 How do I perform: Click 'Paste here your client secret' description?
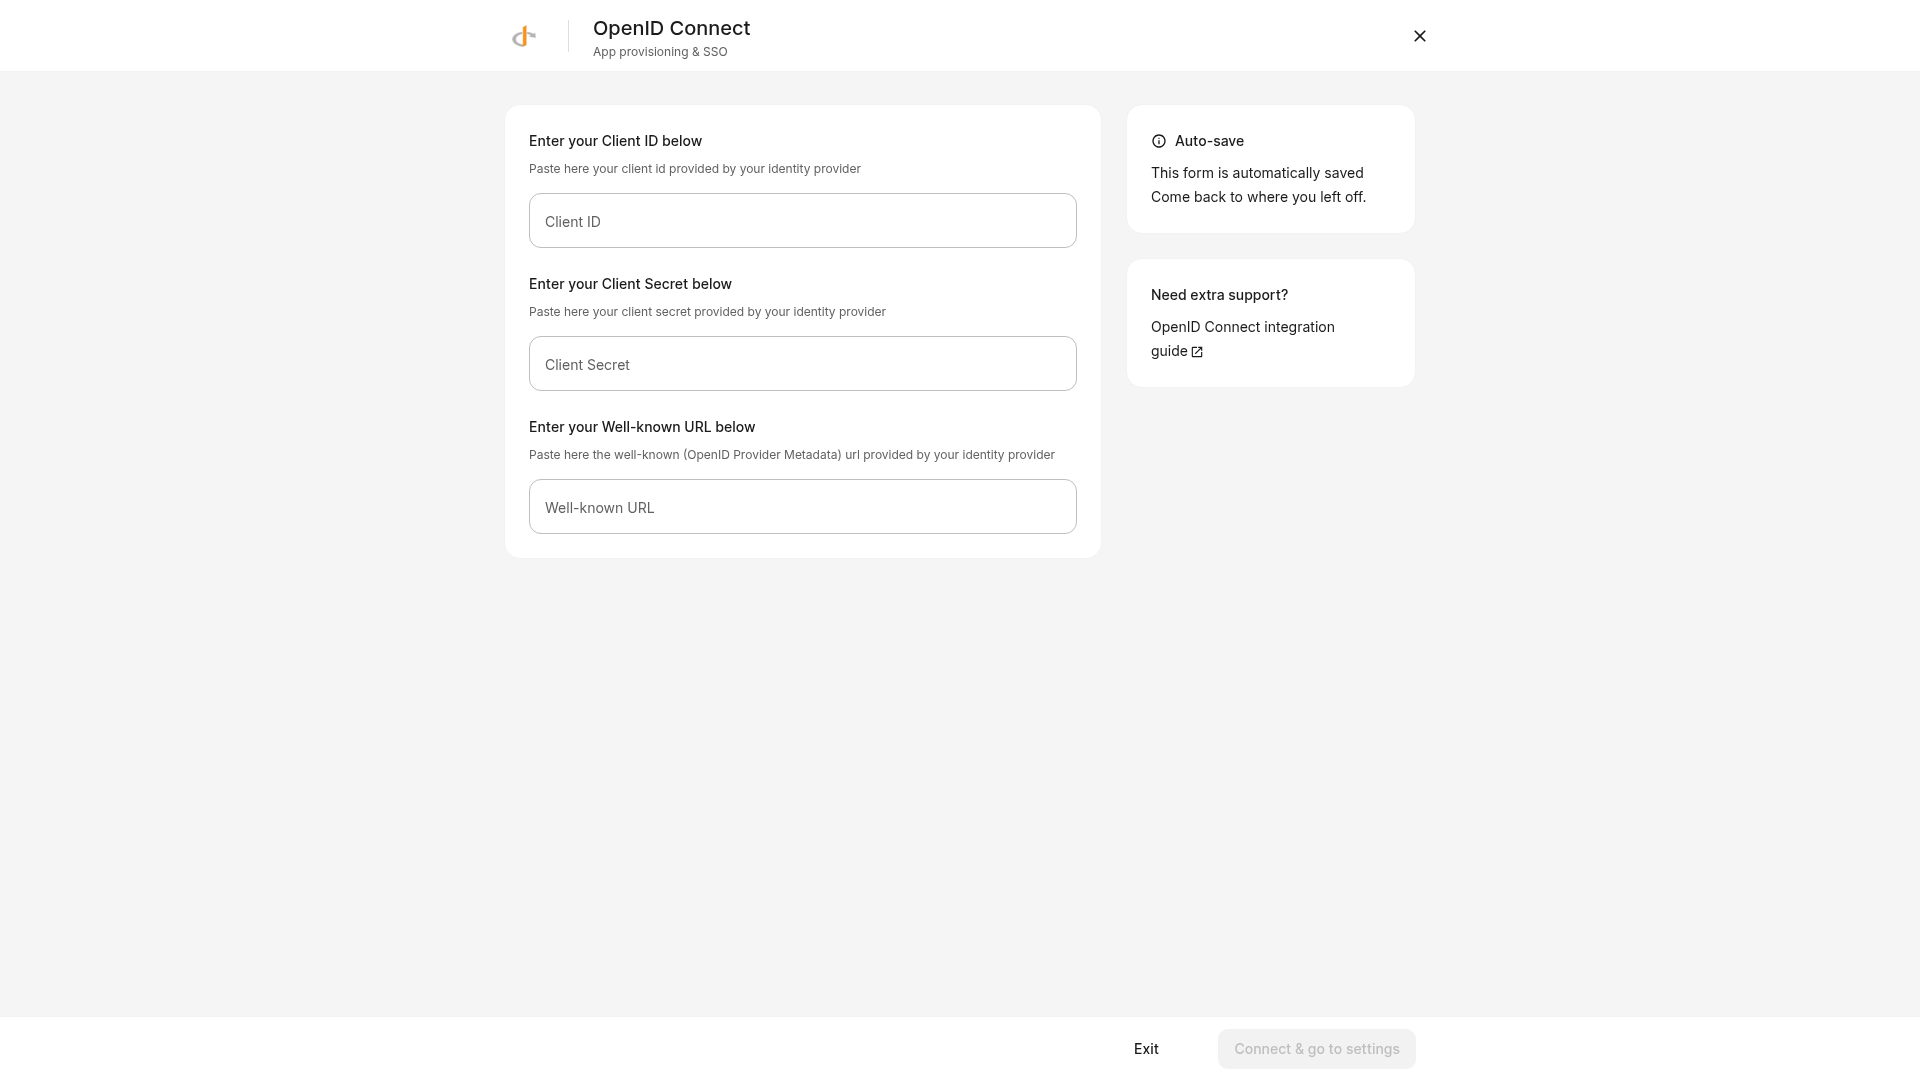(707, 312)
